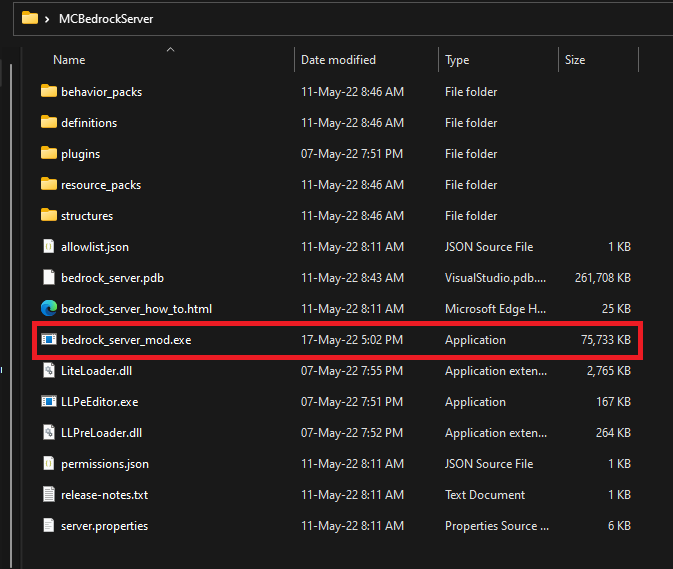Click the bedrock_server_mod.exe application icon
Screen dimensions: 673x569
coord(49,339)
